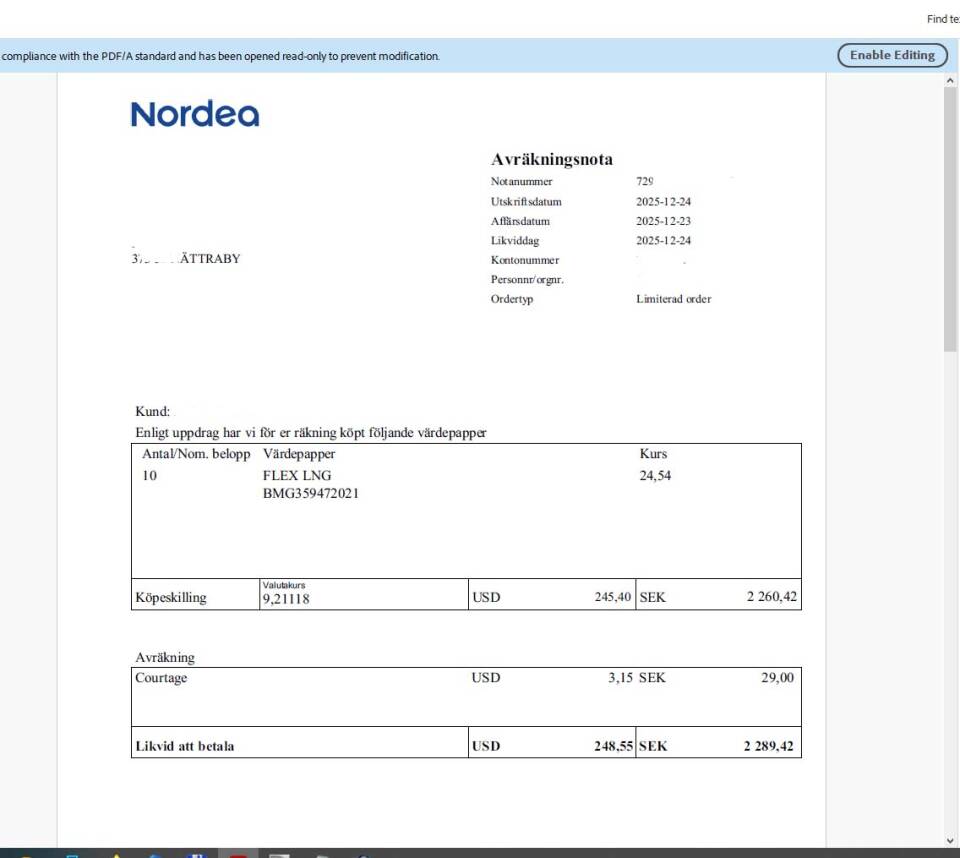Select the Limiterad order text

673,299
